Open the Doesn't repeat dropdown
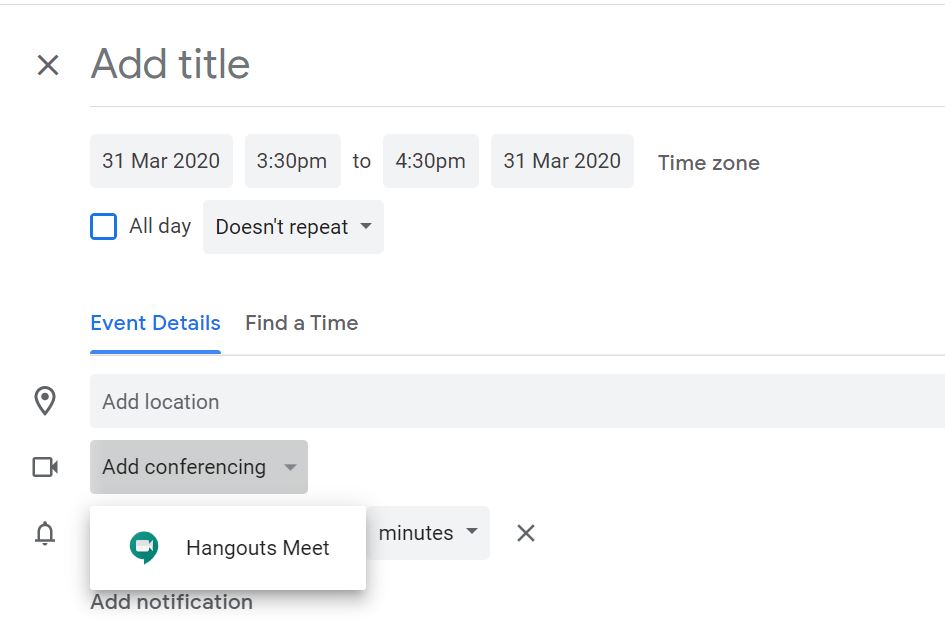This screenshot has height=627, width=945. tap(293, 227)
